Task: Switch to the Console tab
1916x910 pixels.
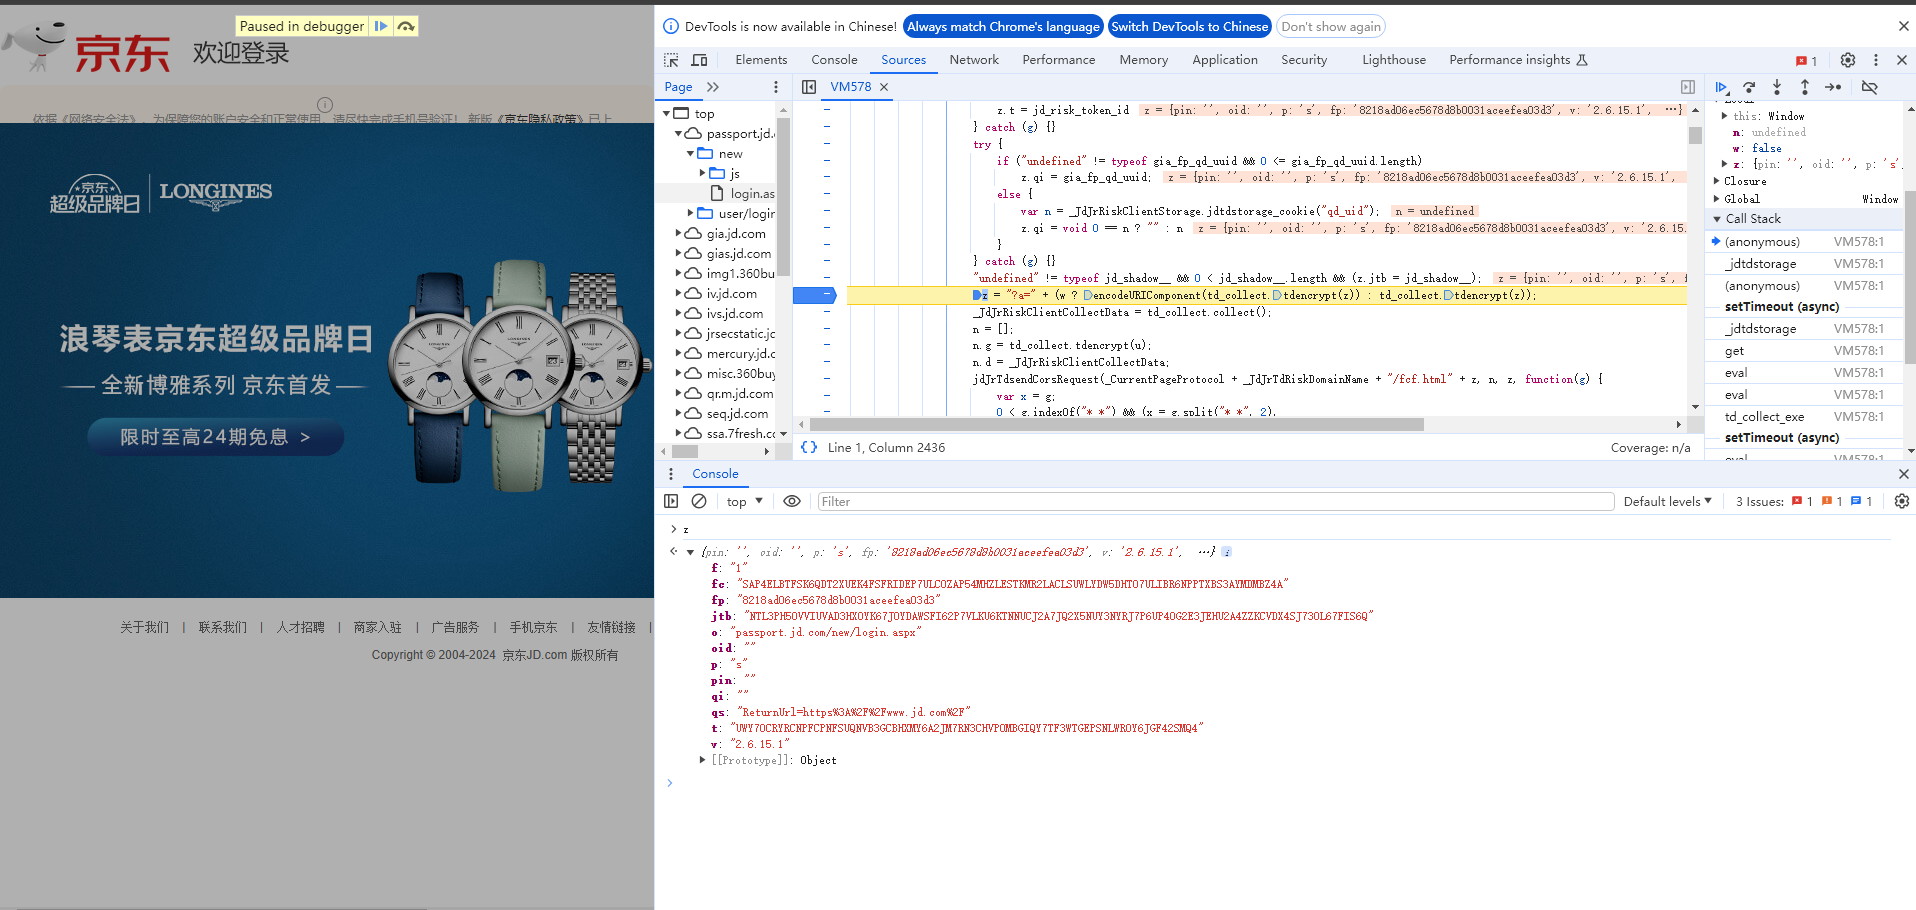Action: (x=834, y=60)
